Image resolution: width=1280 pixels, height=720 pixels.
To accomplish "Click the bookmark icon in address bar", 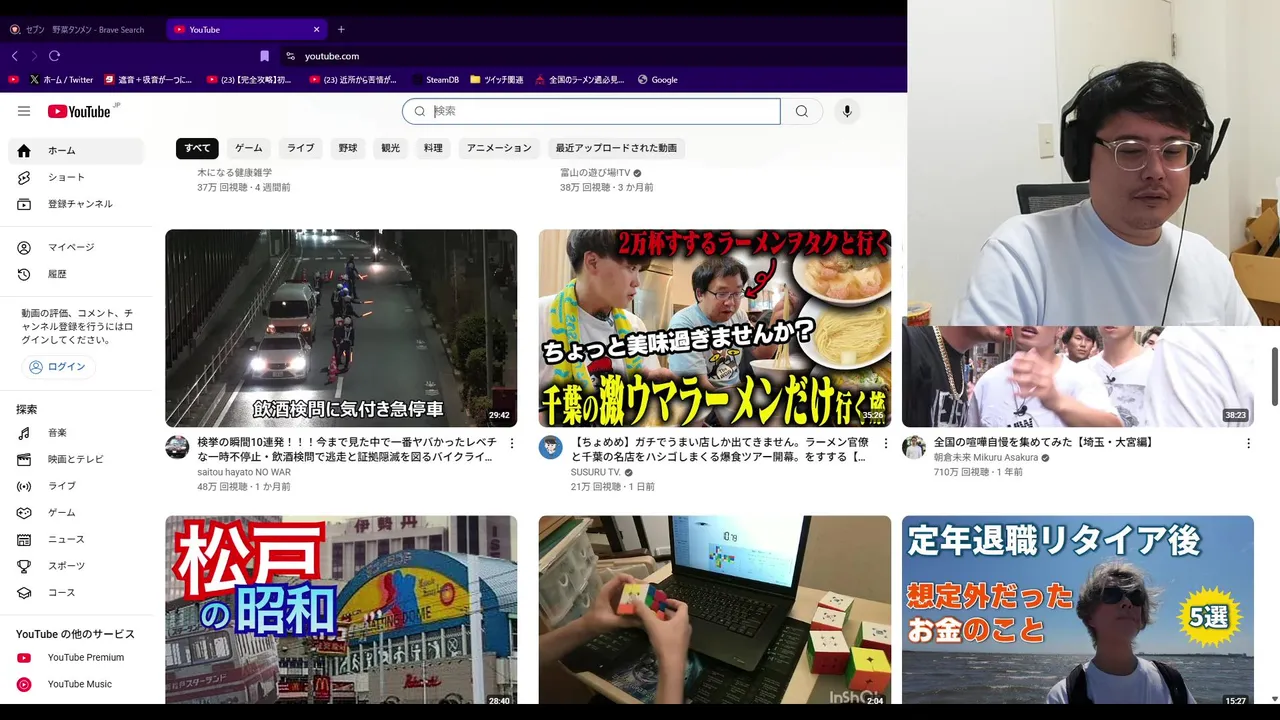I will [x=264, y=56].
